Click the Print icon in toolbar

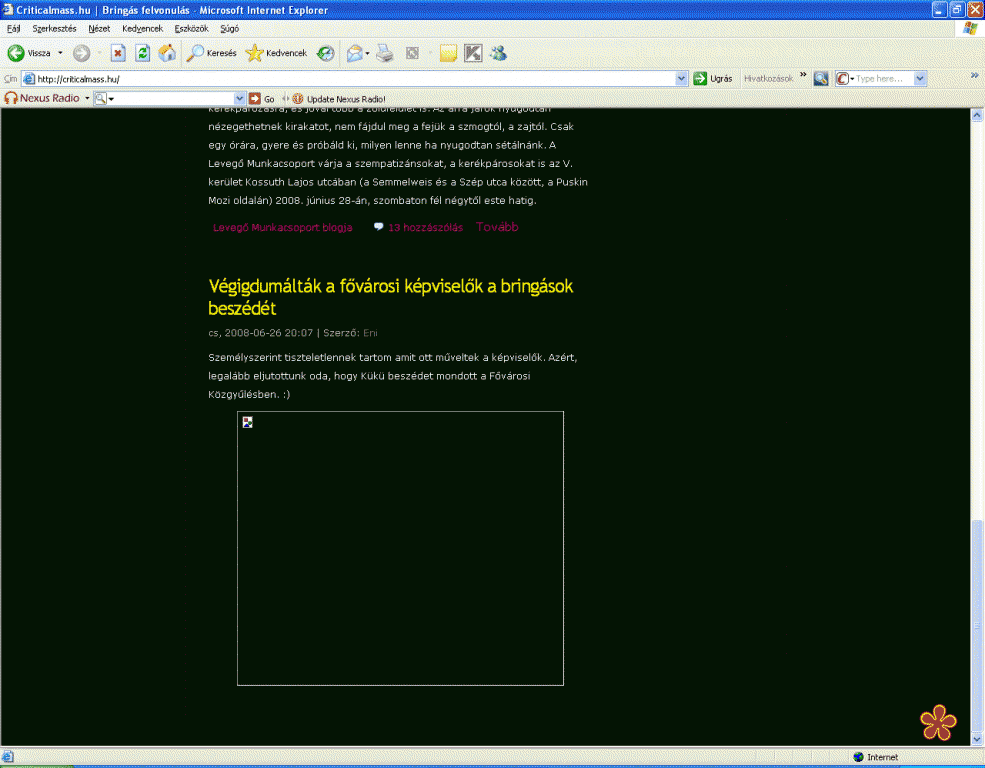coord(384,53)
